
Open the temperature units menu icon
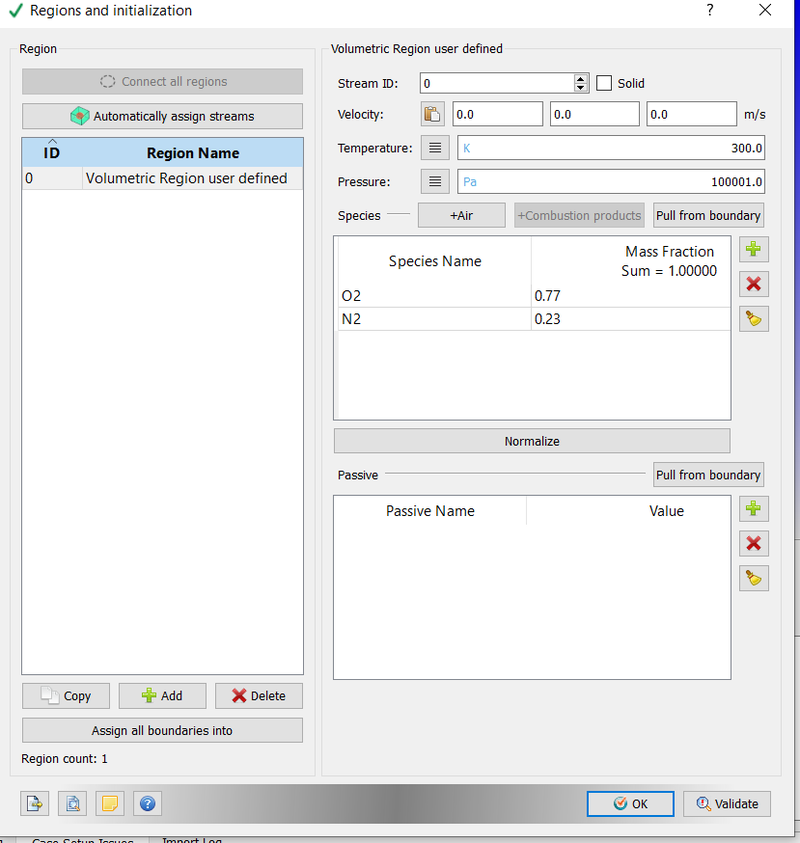434,148
